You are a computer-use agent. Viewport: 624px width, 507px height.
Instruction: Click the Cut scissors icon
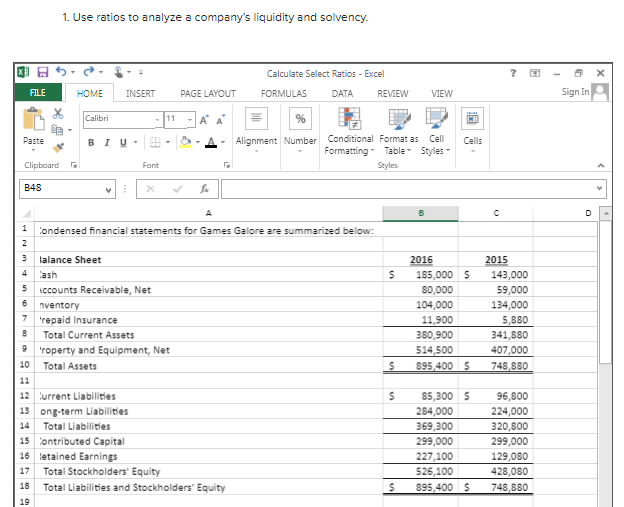pos(58,114)
